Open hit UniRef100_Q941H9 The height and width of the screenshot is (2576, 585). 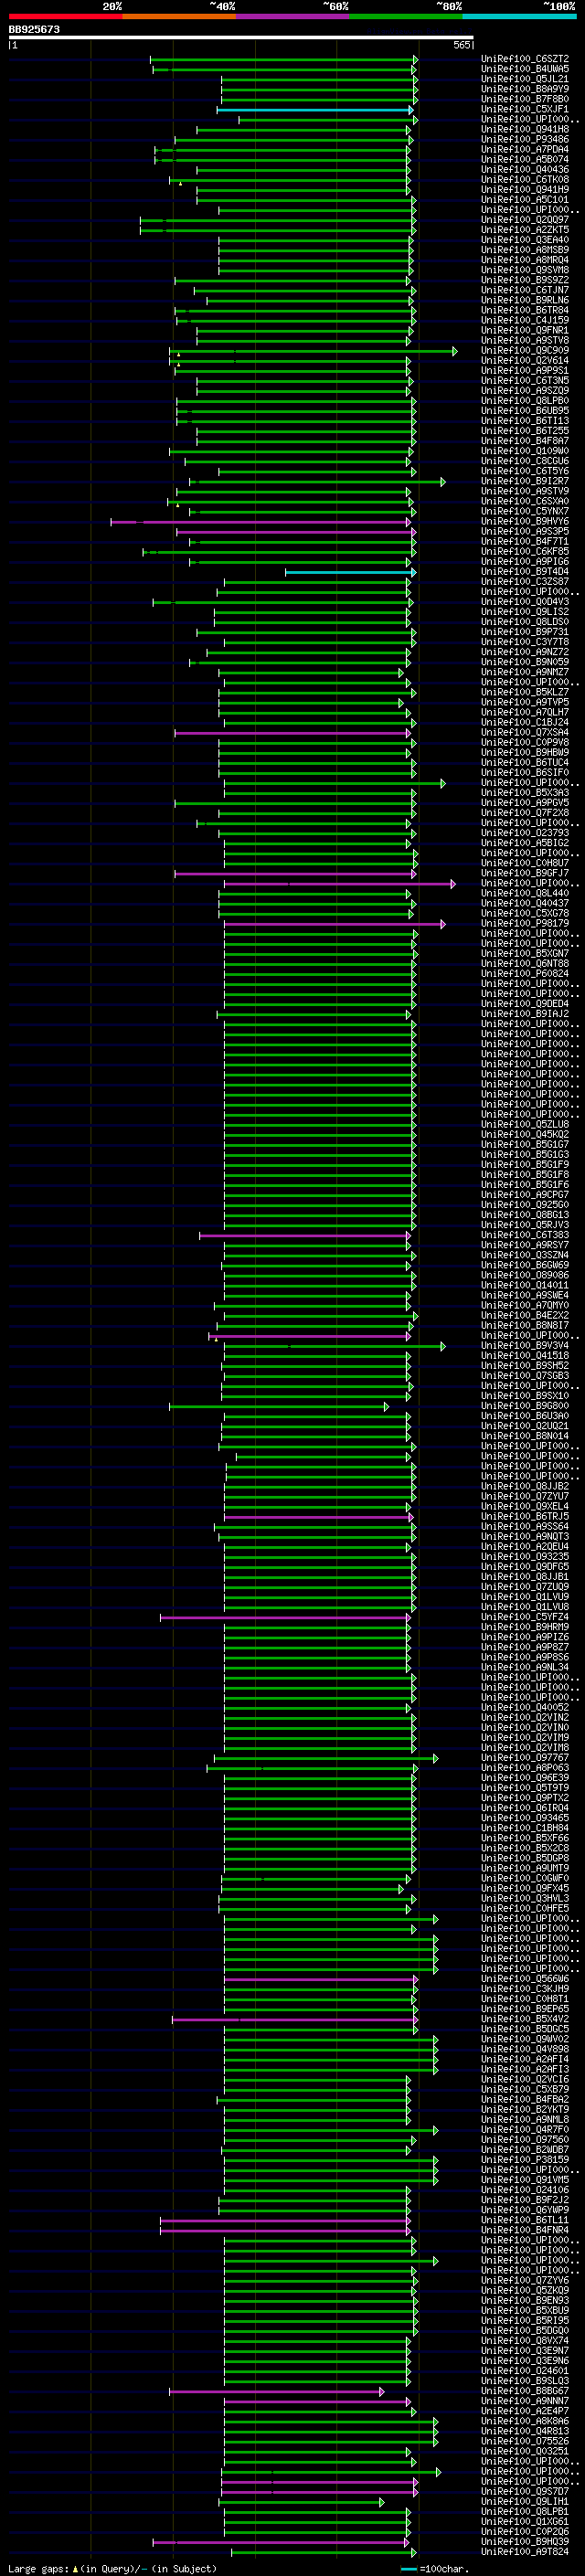(x=524, y=189)
